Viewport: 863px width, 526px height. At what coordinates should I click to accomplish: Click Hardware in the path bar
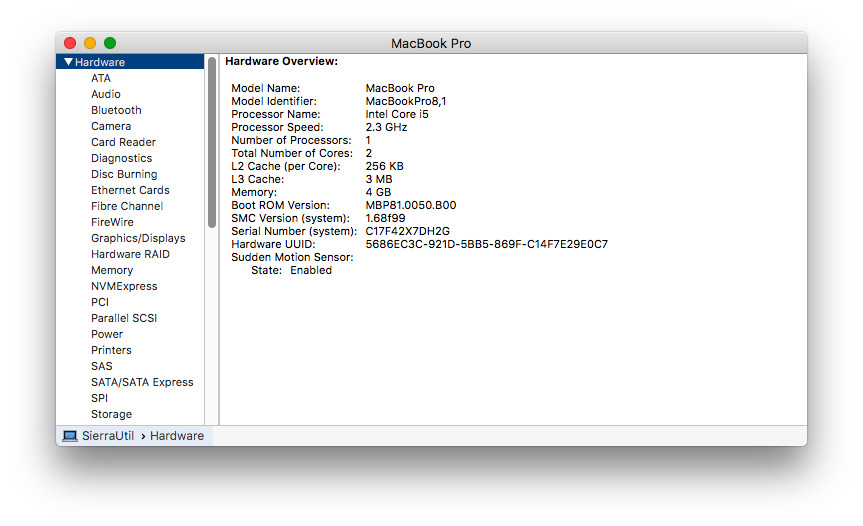pos(177,436)
